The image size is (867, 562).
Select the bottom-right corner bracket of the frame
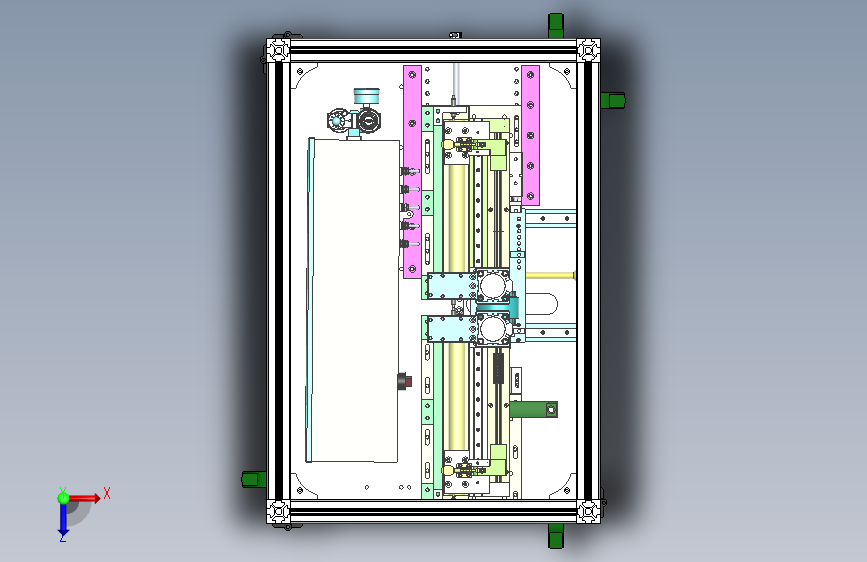pyautogui.click(x=588, y=512)
